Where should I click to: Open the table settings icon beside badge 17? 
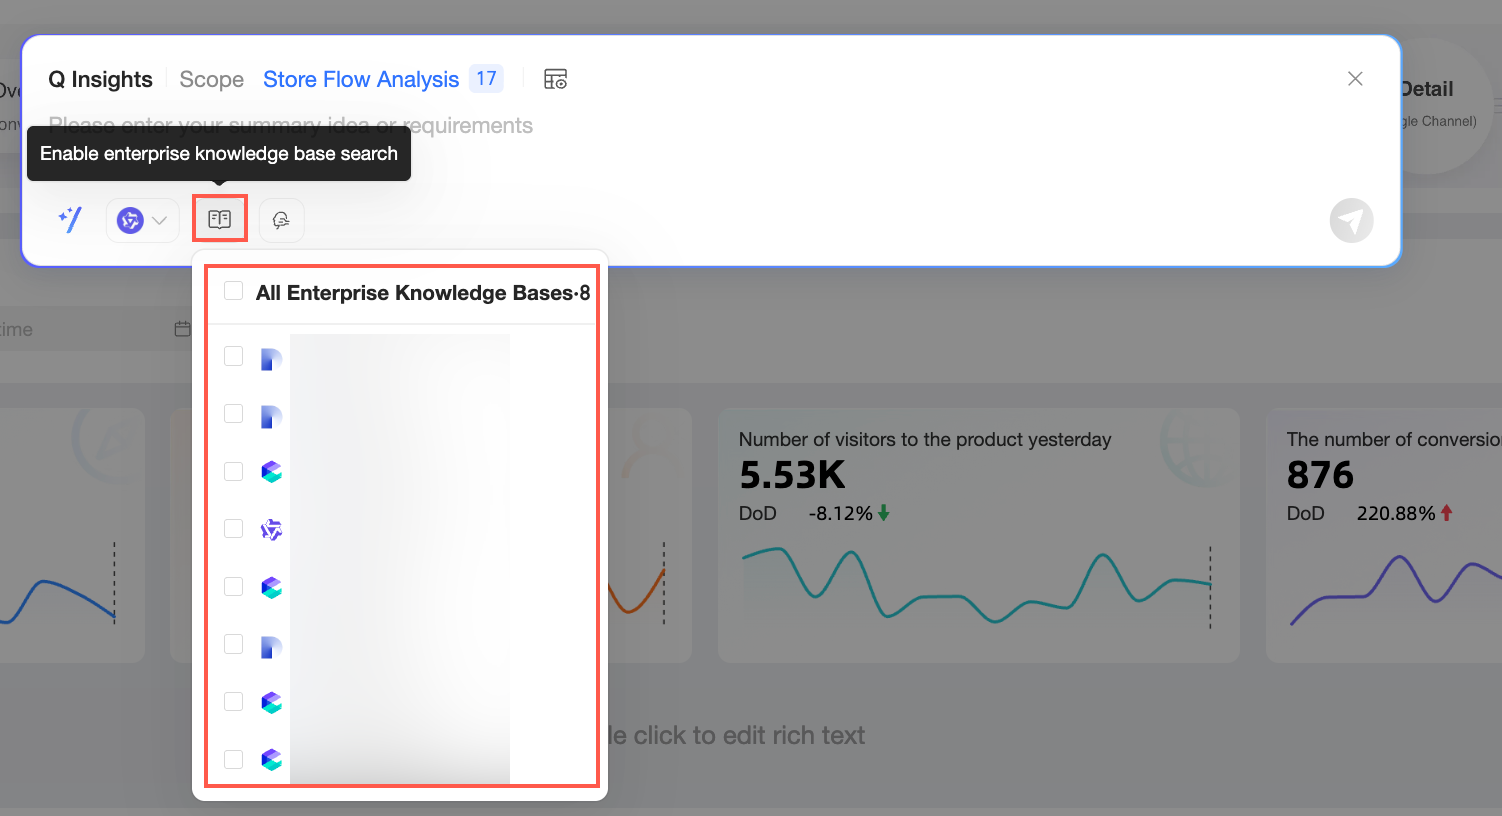[555, 79]
